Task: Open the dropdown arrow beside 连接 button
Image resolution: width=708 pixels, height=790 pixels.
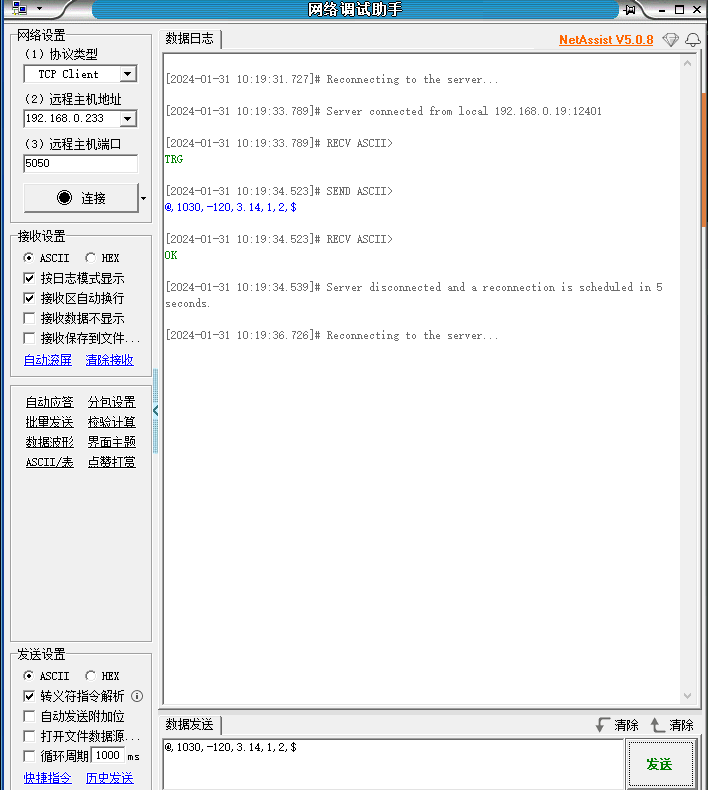Action: click(x=144, y=198)
